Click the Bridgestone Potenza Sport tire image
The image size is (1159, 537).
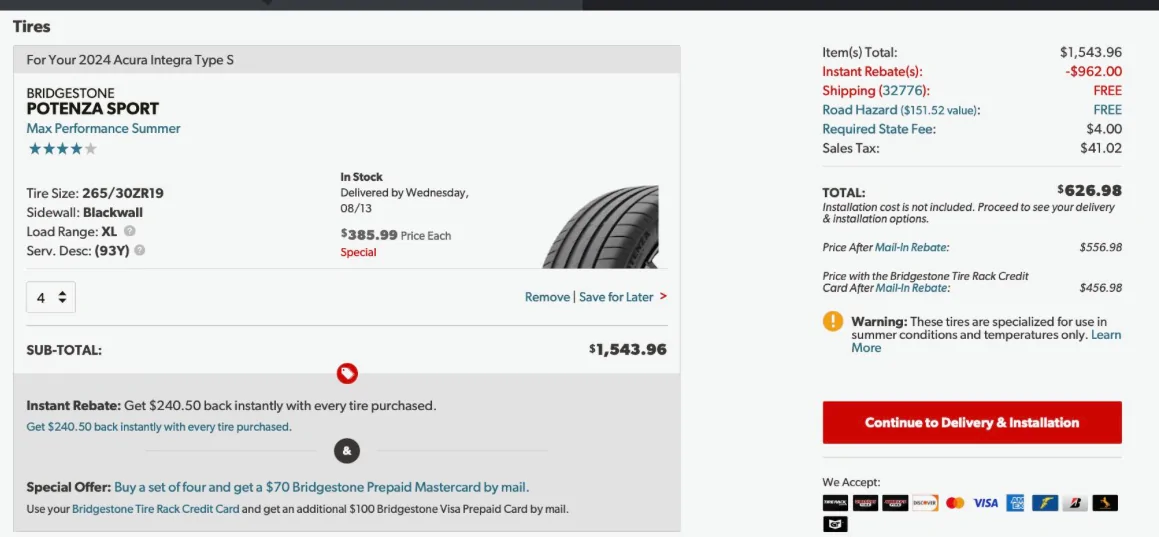[601, 227]
